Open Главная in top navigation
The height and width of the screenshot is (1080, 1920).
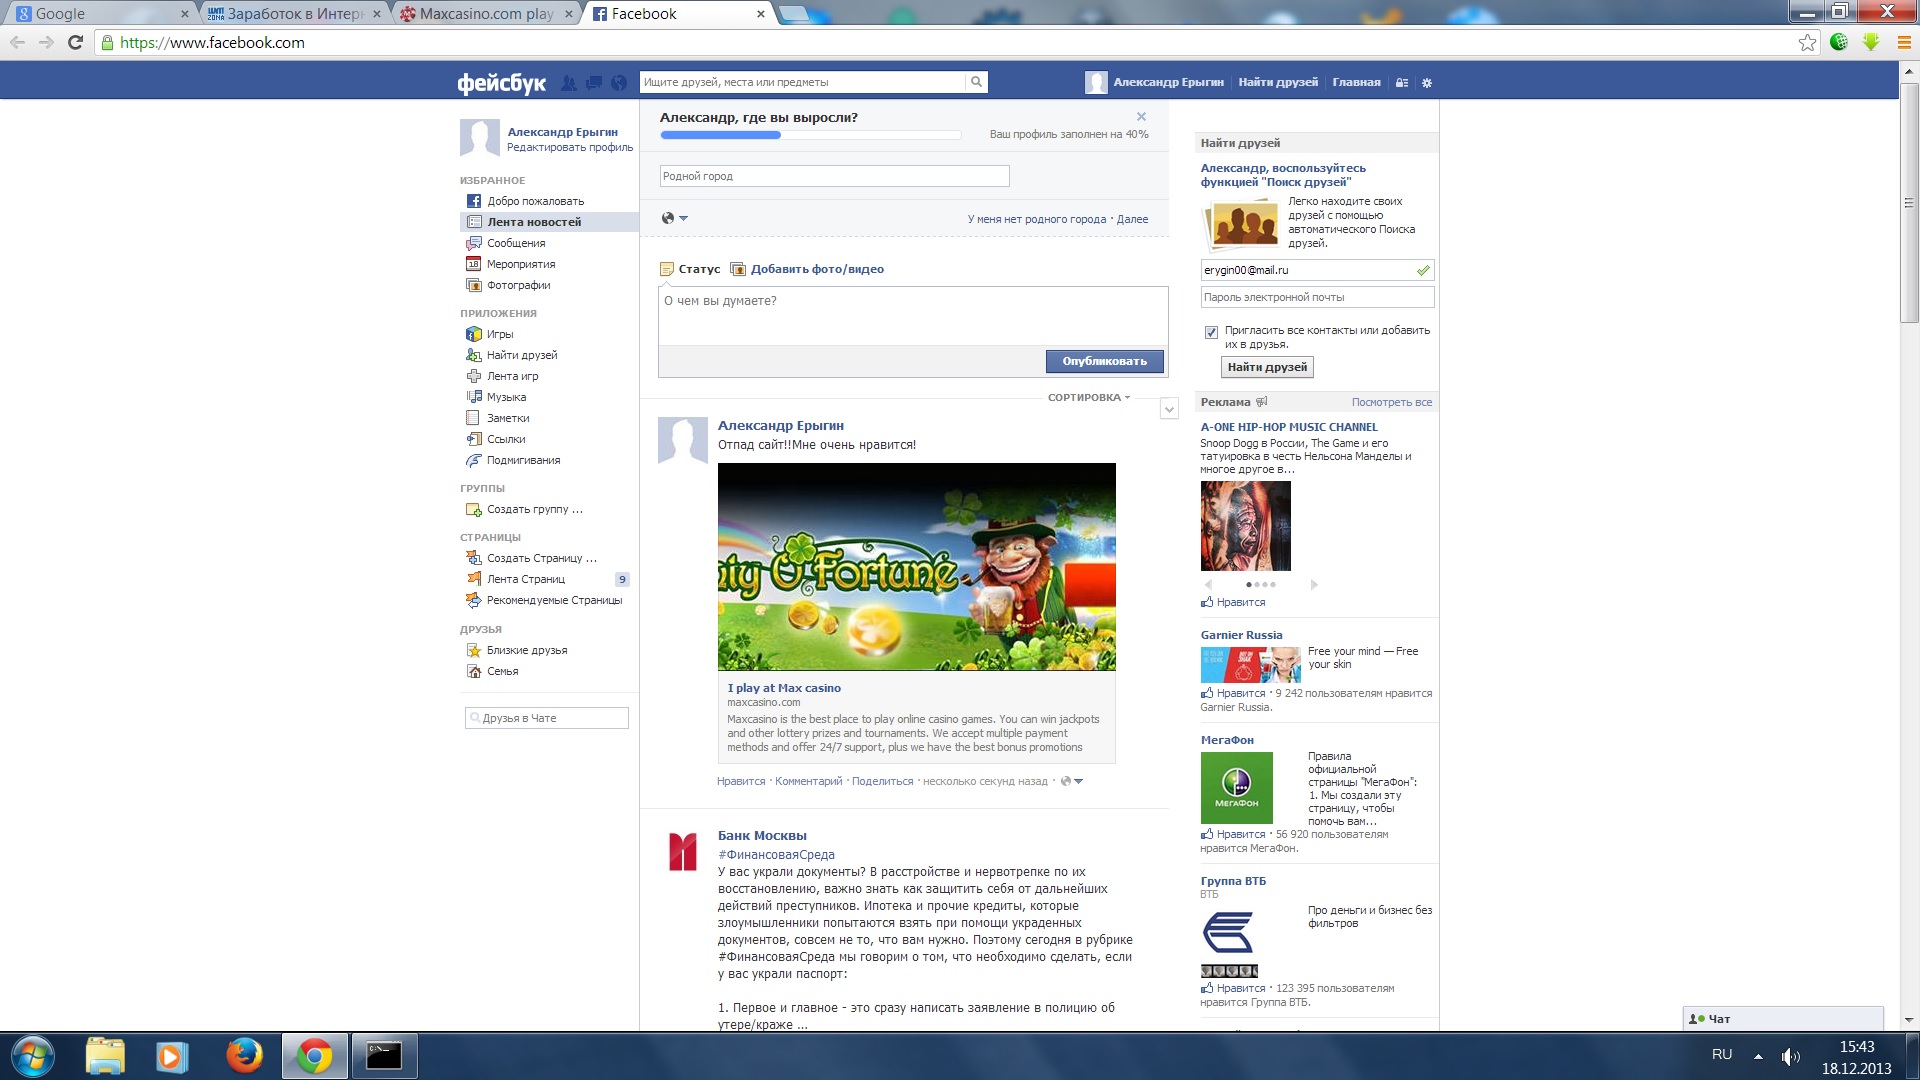1356,82
